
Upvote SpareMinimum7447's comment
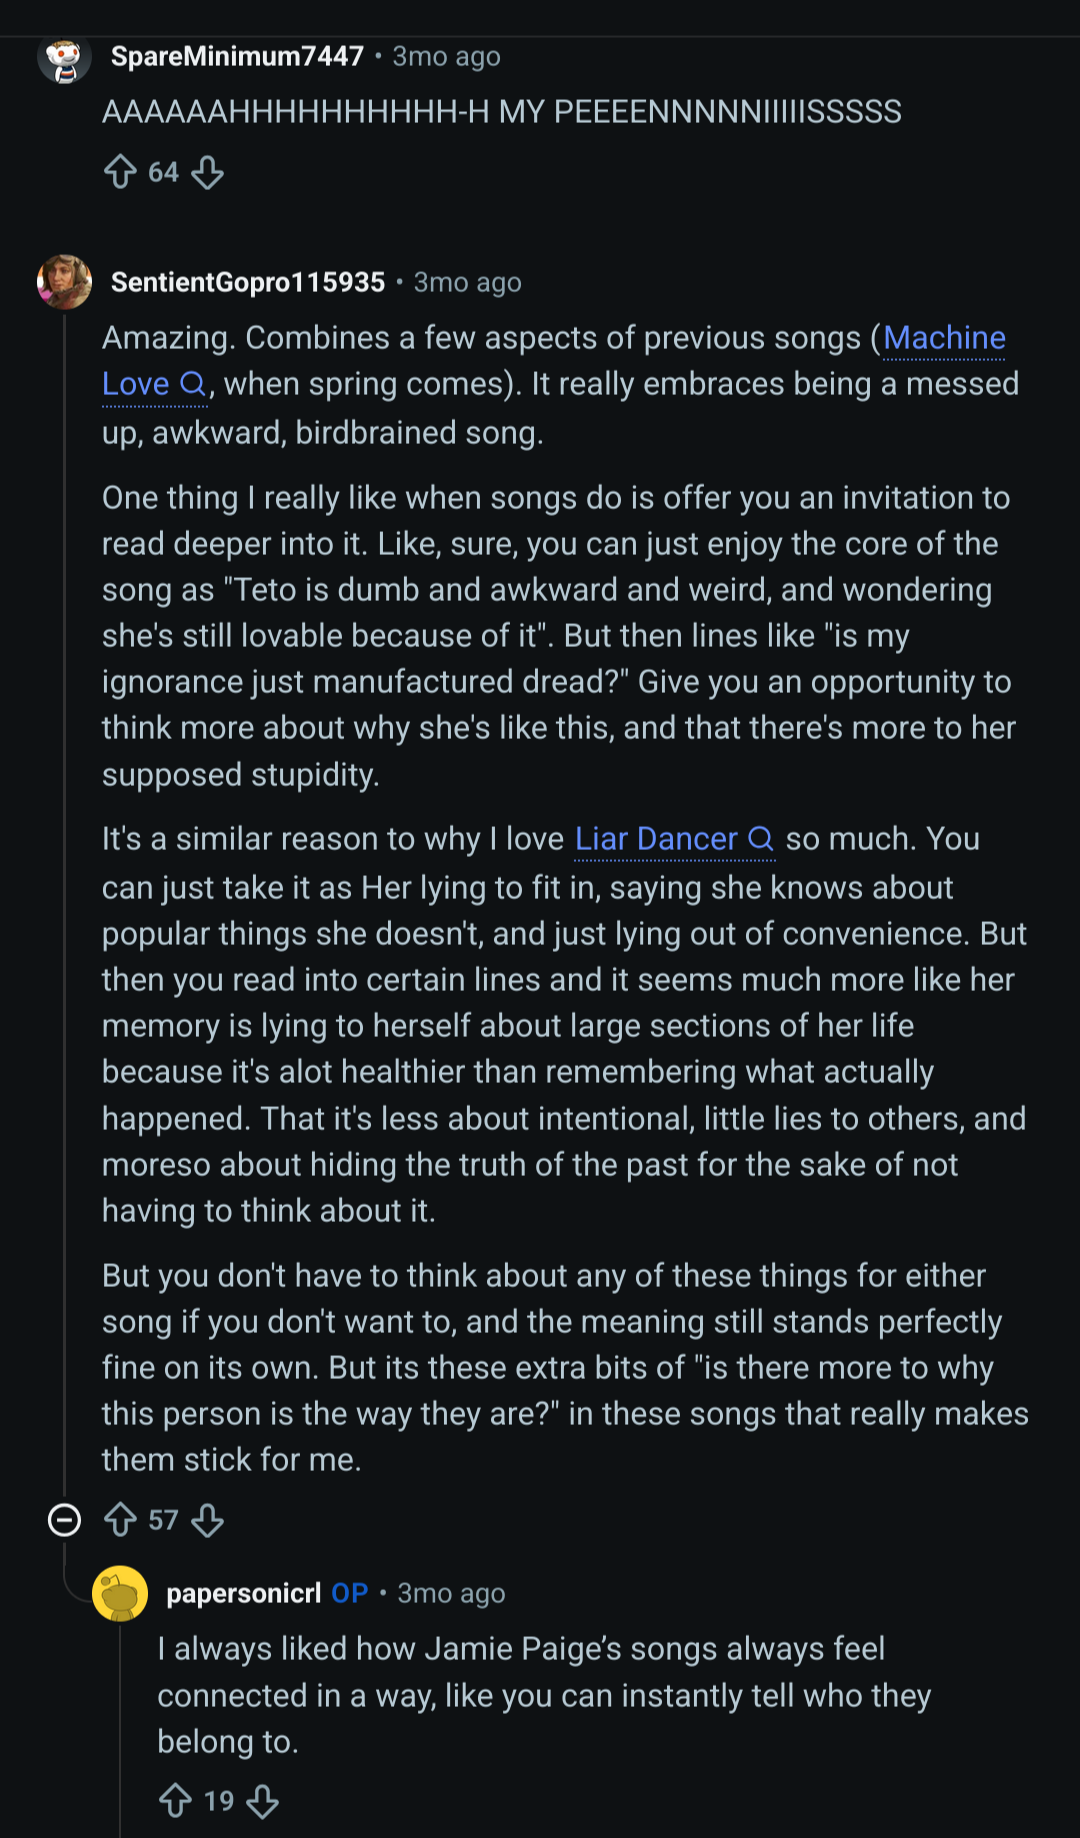[120, 172]
